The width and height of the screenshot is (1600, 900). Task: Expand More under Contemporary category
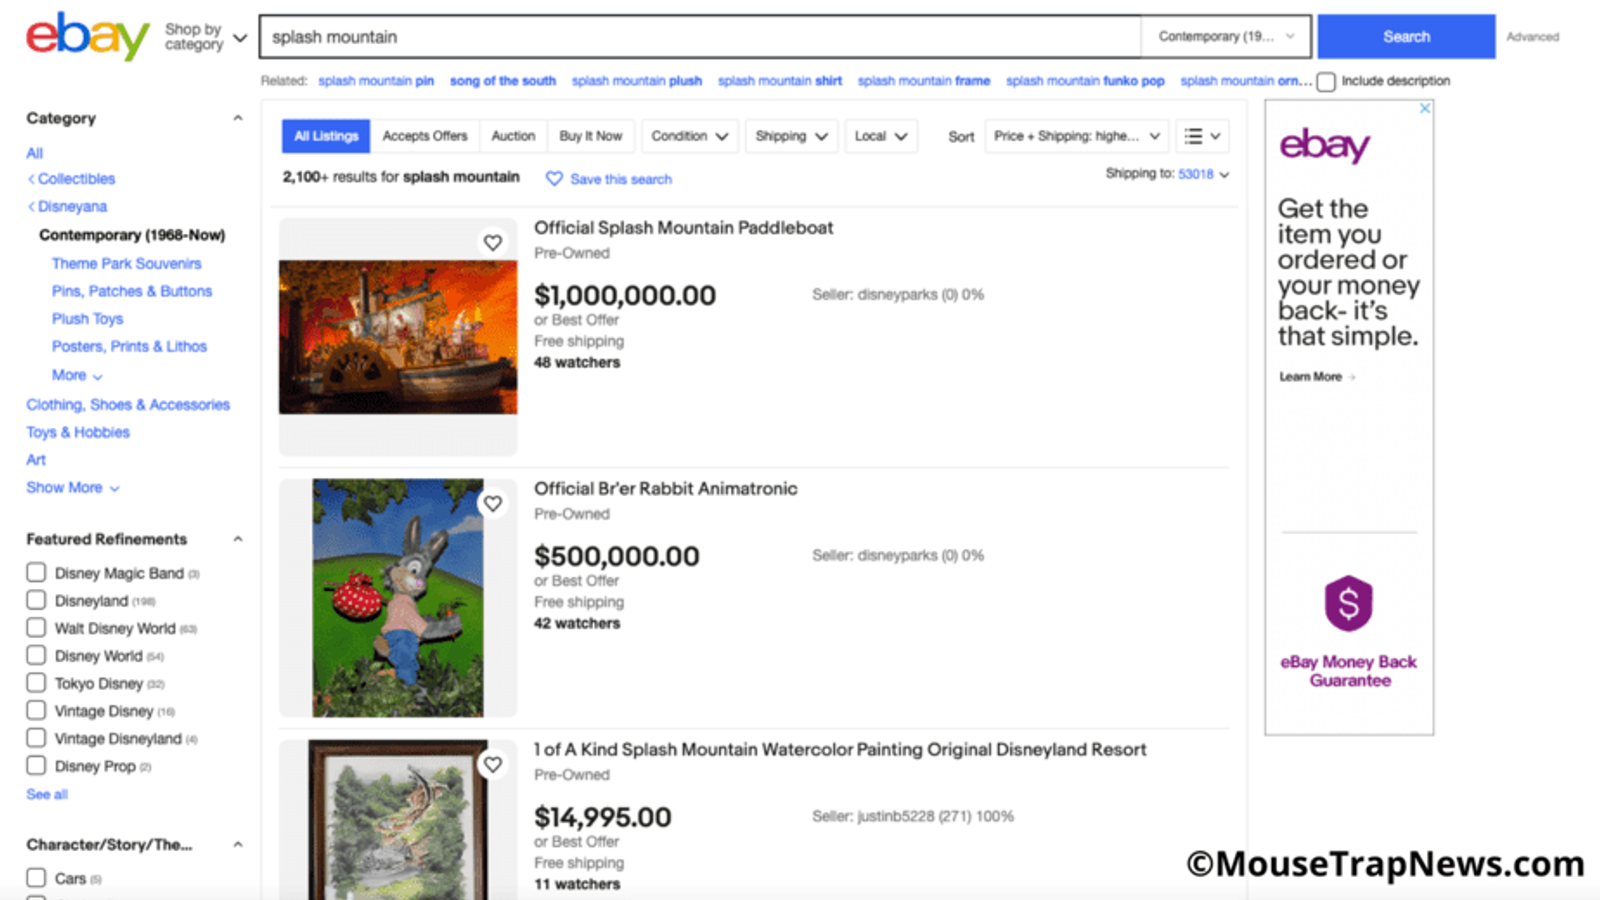click(77, 375)
